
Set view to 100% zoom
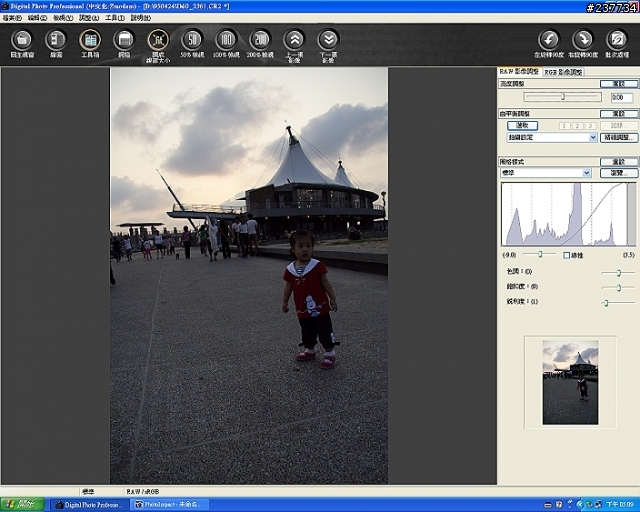pos(226,40)
